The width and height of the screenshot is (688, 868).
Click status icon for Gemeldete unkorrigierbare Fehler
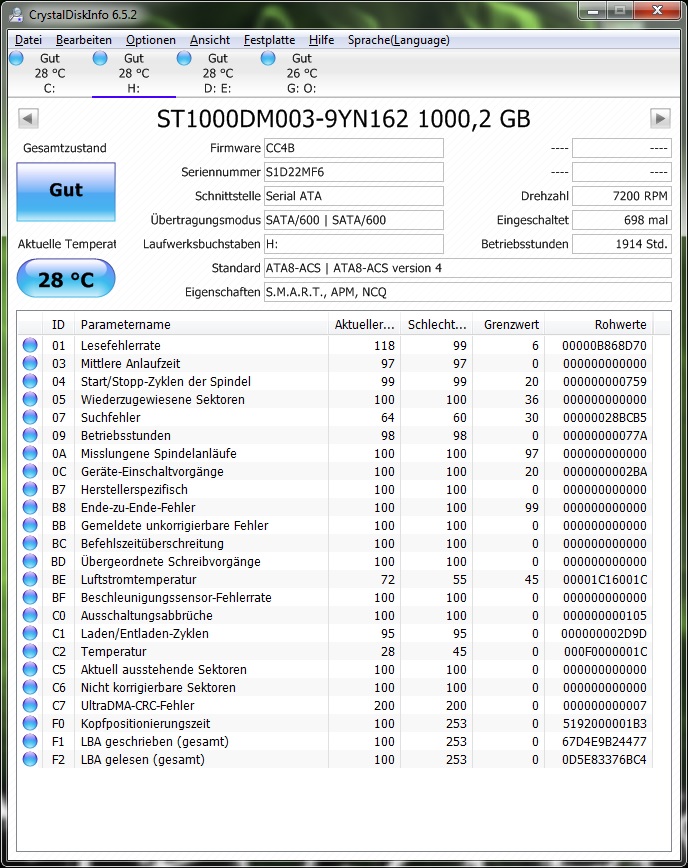tap(30, 525)
